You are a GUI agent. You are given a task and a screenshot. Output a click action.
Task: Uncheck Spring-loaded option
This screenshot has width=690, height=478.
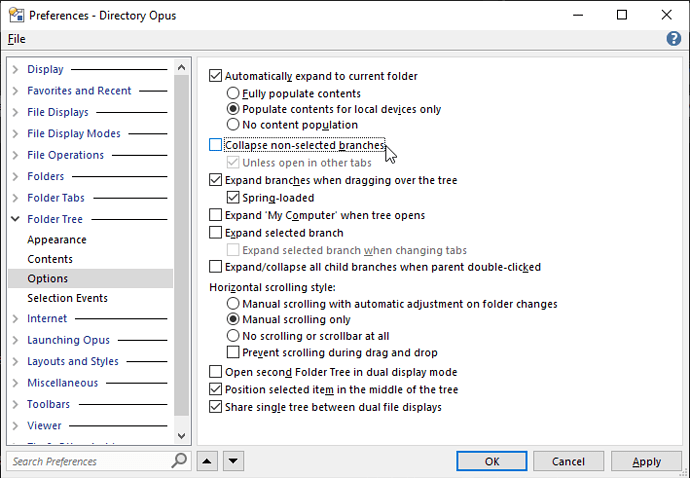tap(233, 198)
